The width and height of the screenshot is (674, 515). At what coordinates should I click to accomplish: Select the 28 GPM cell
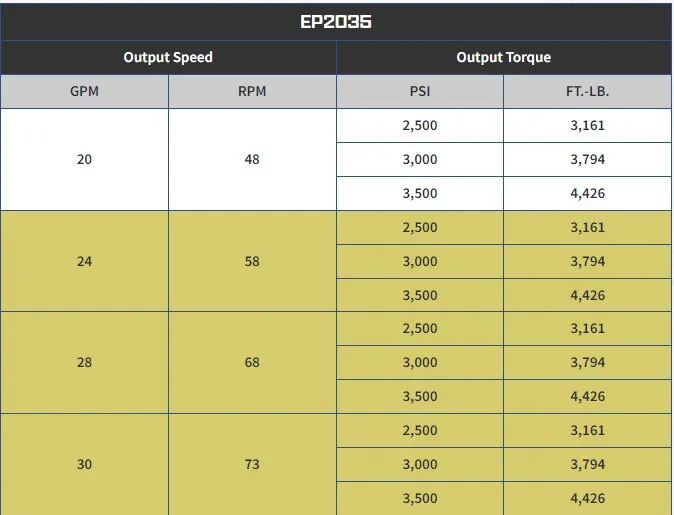point(84,362)
